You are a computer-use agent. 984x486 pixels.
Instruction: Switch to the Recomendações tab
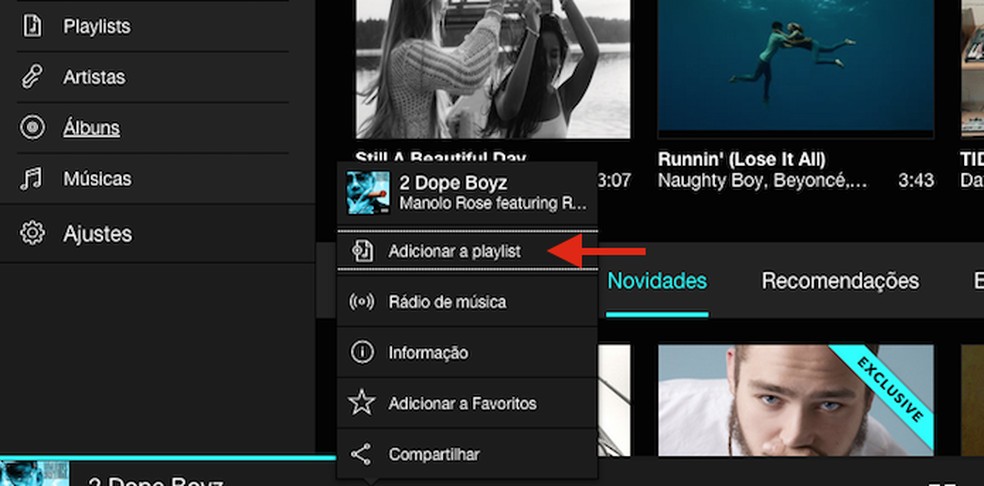(x=840, y=281)
